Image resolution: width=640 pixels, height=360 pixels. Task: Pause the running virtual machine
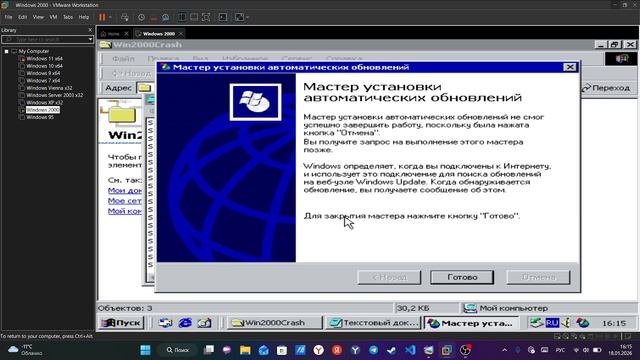tap(102, 17)
